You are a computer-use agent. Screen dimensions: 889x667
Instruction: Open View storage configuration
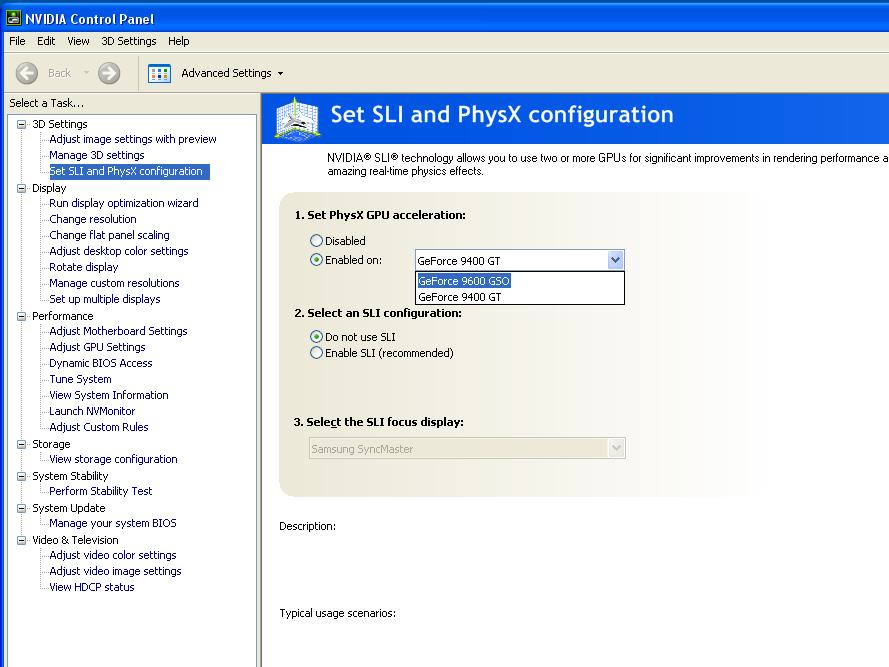(113, 459)
